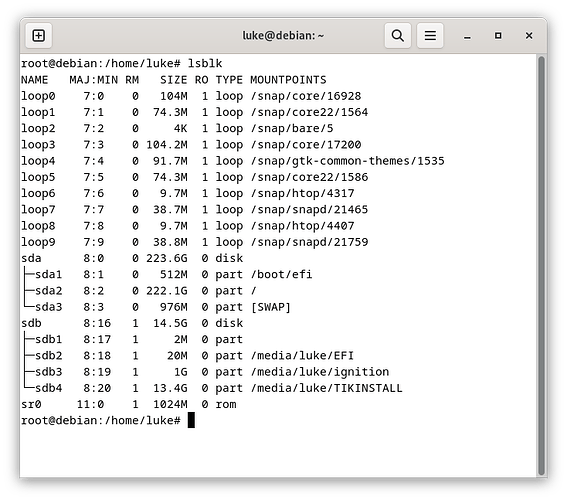
Task: Click the /snap/htop/4407 mount path
Action: [x=302, y=226]
